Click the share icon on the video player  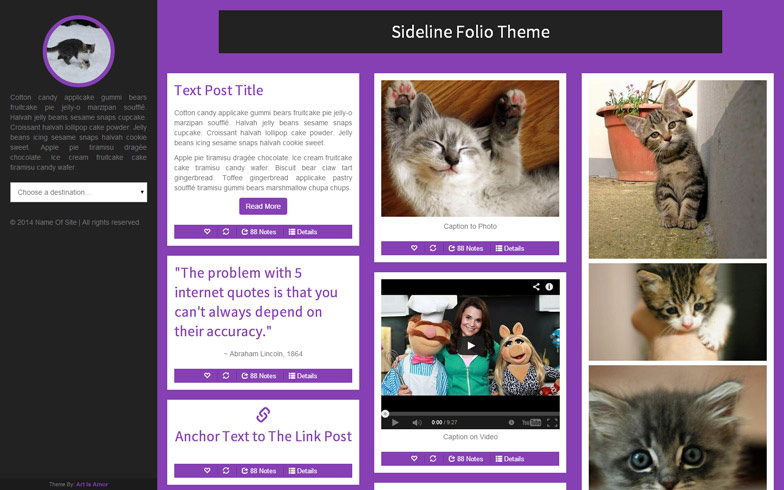point(536,286)
